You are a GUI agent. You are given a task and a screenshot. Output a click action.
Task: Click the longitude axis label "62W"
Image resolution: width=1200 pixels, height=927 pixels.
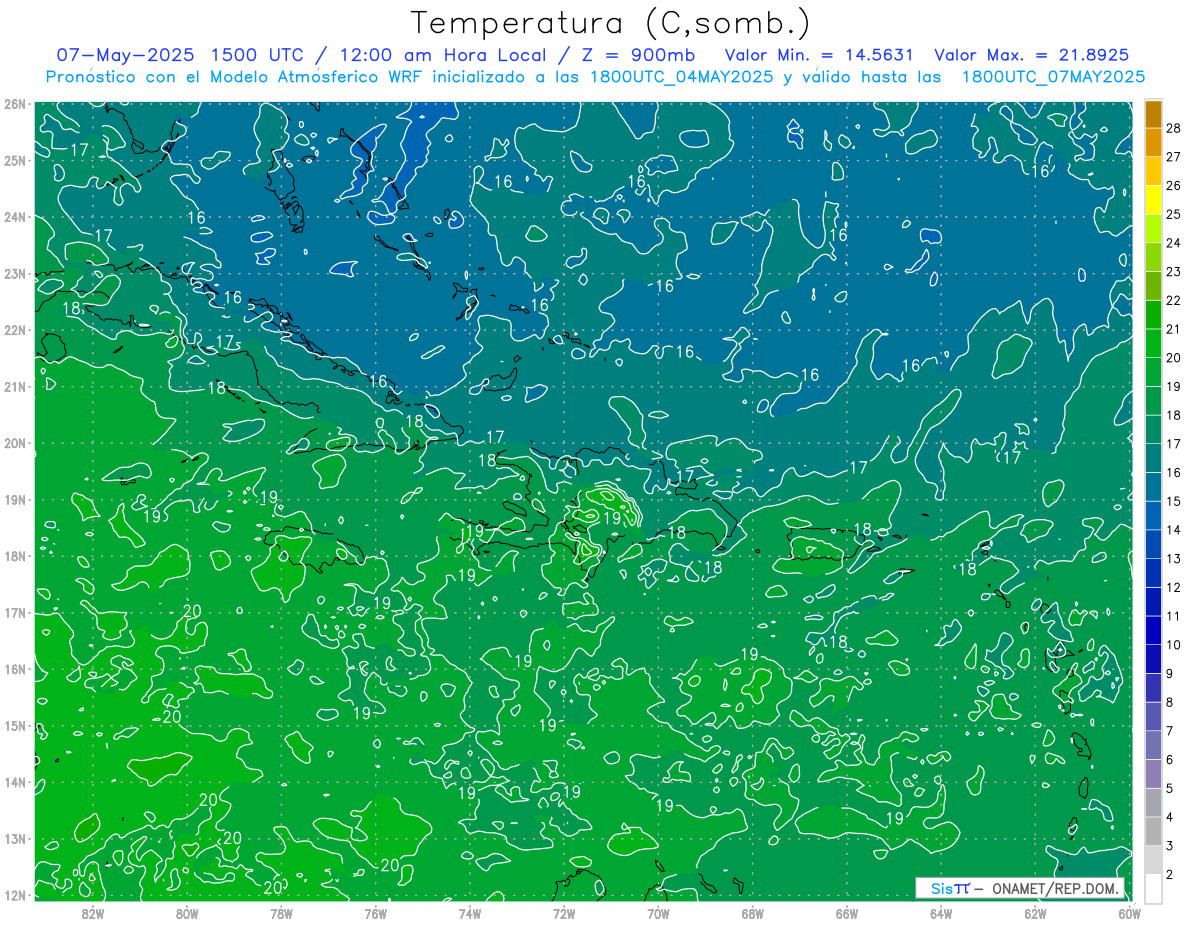coord(1035,913)
